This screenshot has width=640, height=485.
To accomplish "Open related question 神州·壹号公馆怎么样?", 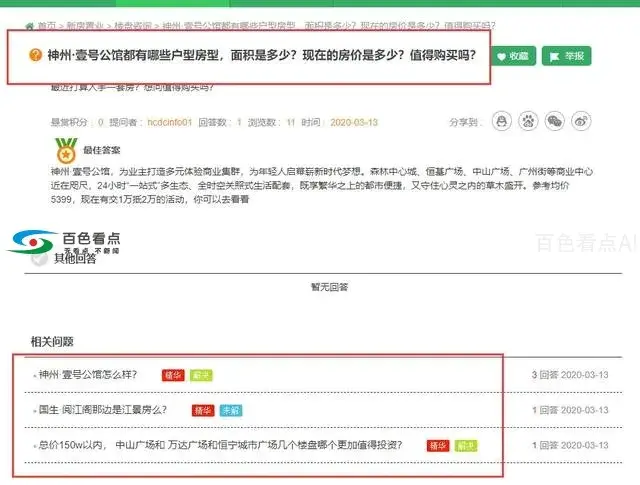I will click(x=88, y=374).
